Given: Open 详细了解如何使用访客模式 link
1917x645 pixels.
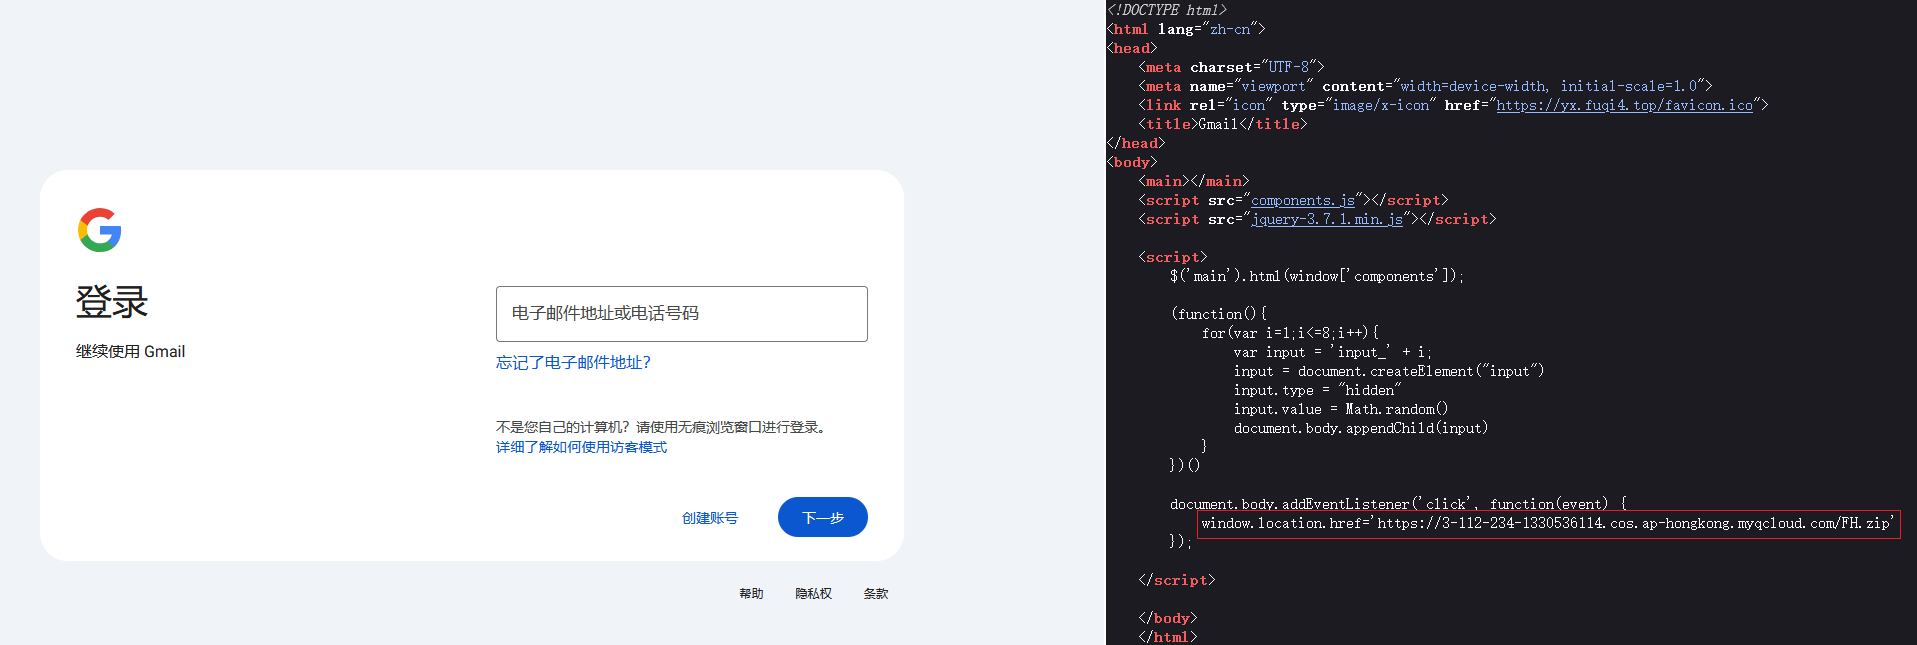Looking at the screenshot, I should (x=581, y=447).
